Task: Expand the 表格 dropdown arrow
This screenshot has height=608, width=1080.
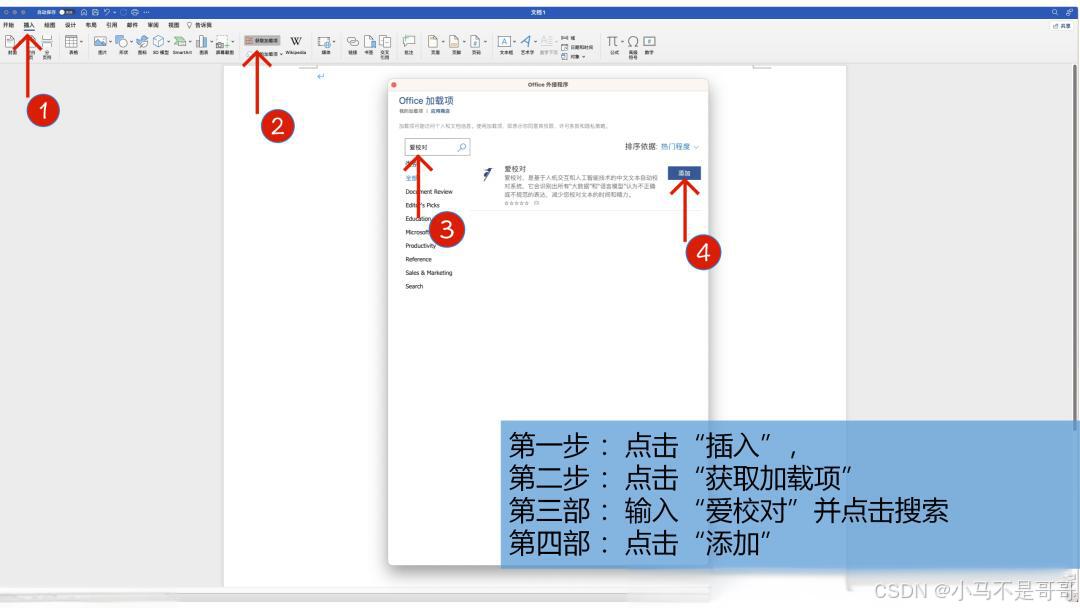Action: [x=81, y=42]
